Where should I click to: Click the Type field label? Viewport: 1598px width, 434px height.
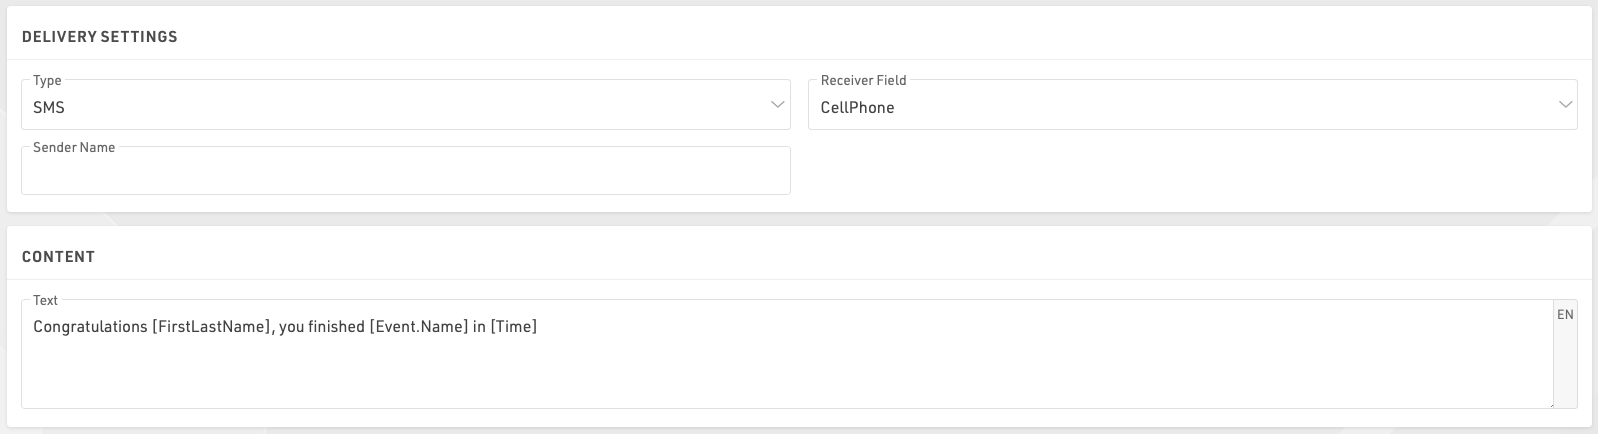click(x=47, y=80)
